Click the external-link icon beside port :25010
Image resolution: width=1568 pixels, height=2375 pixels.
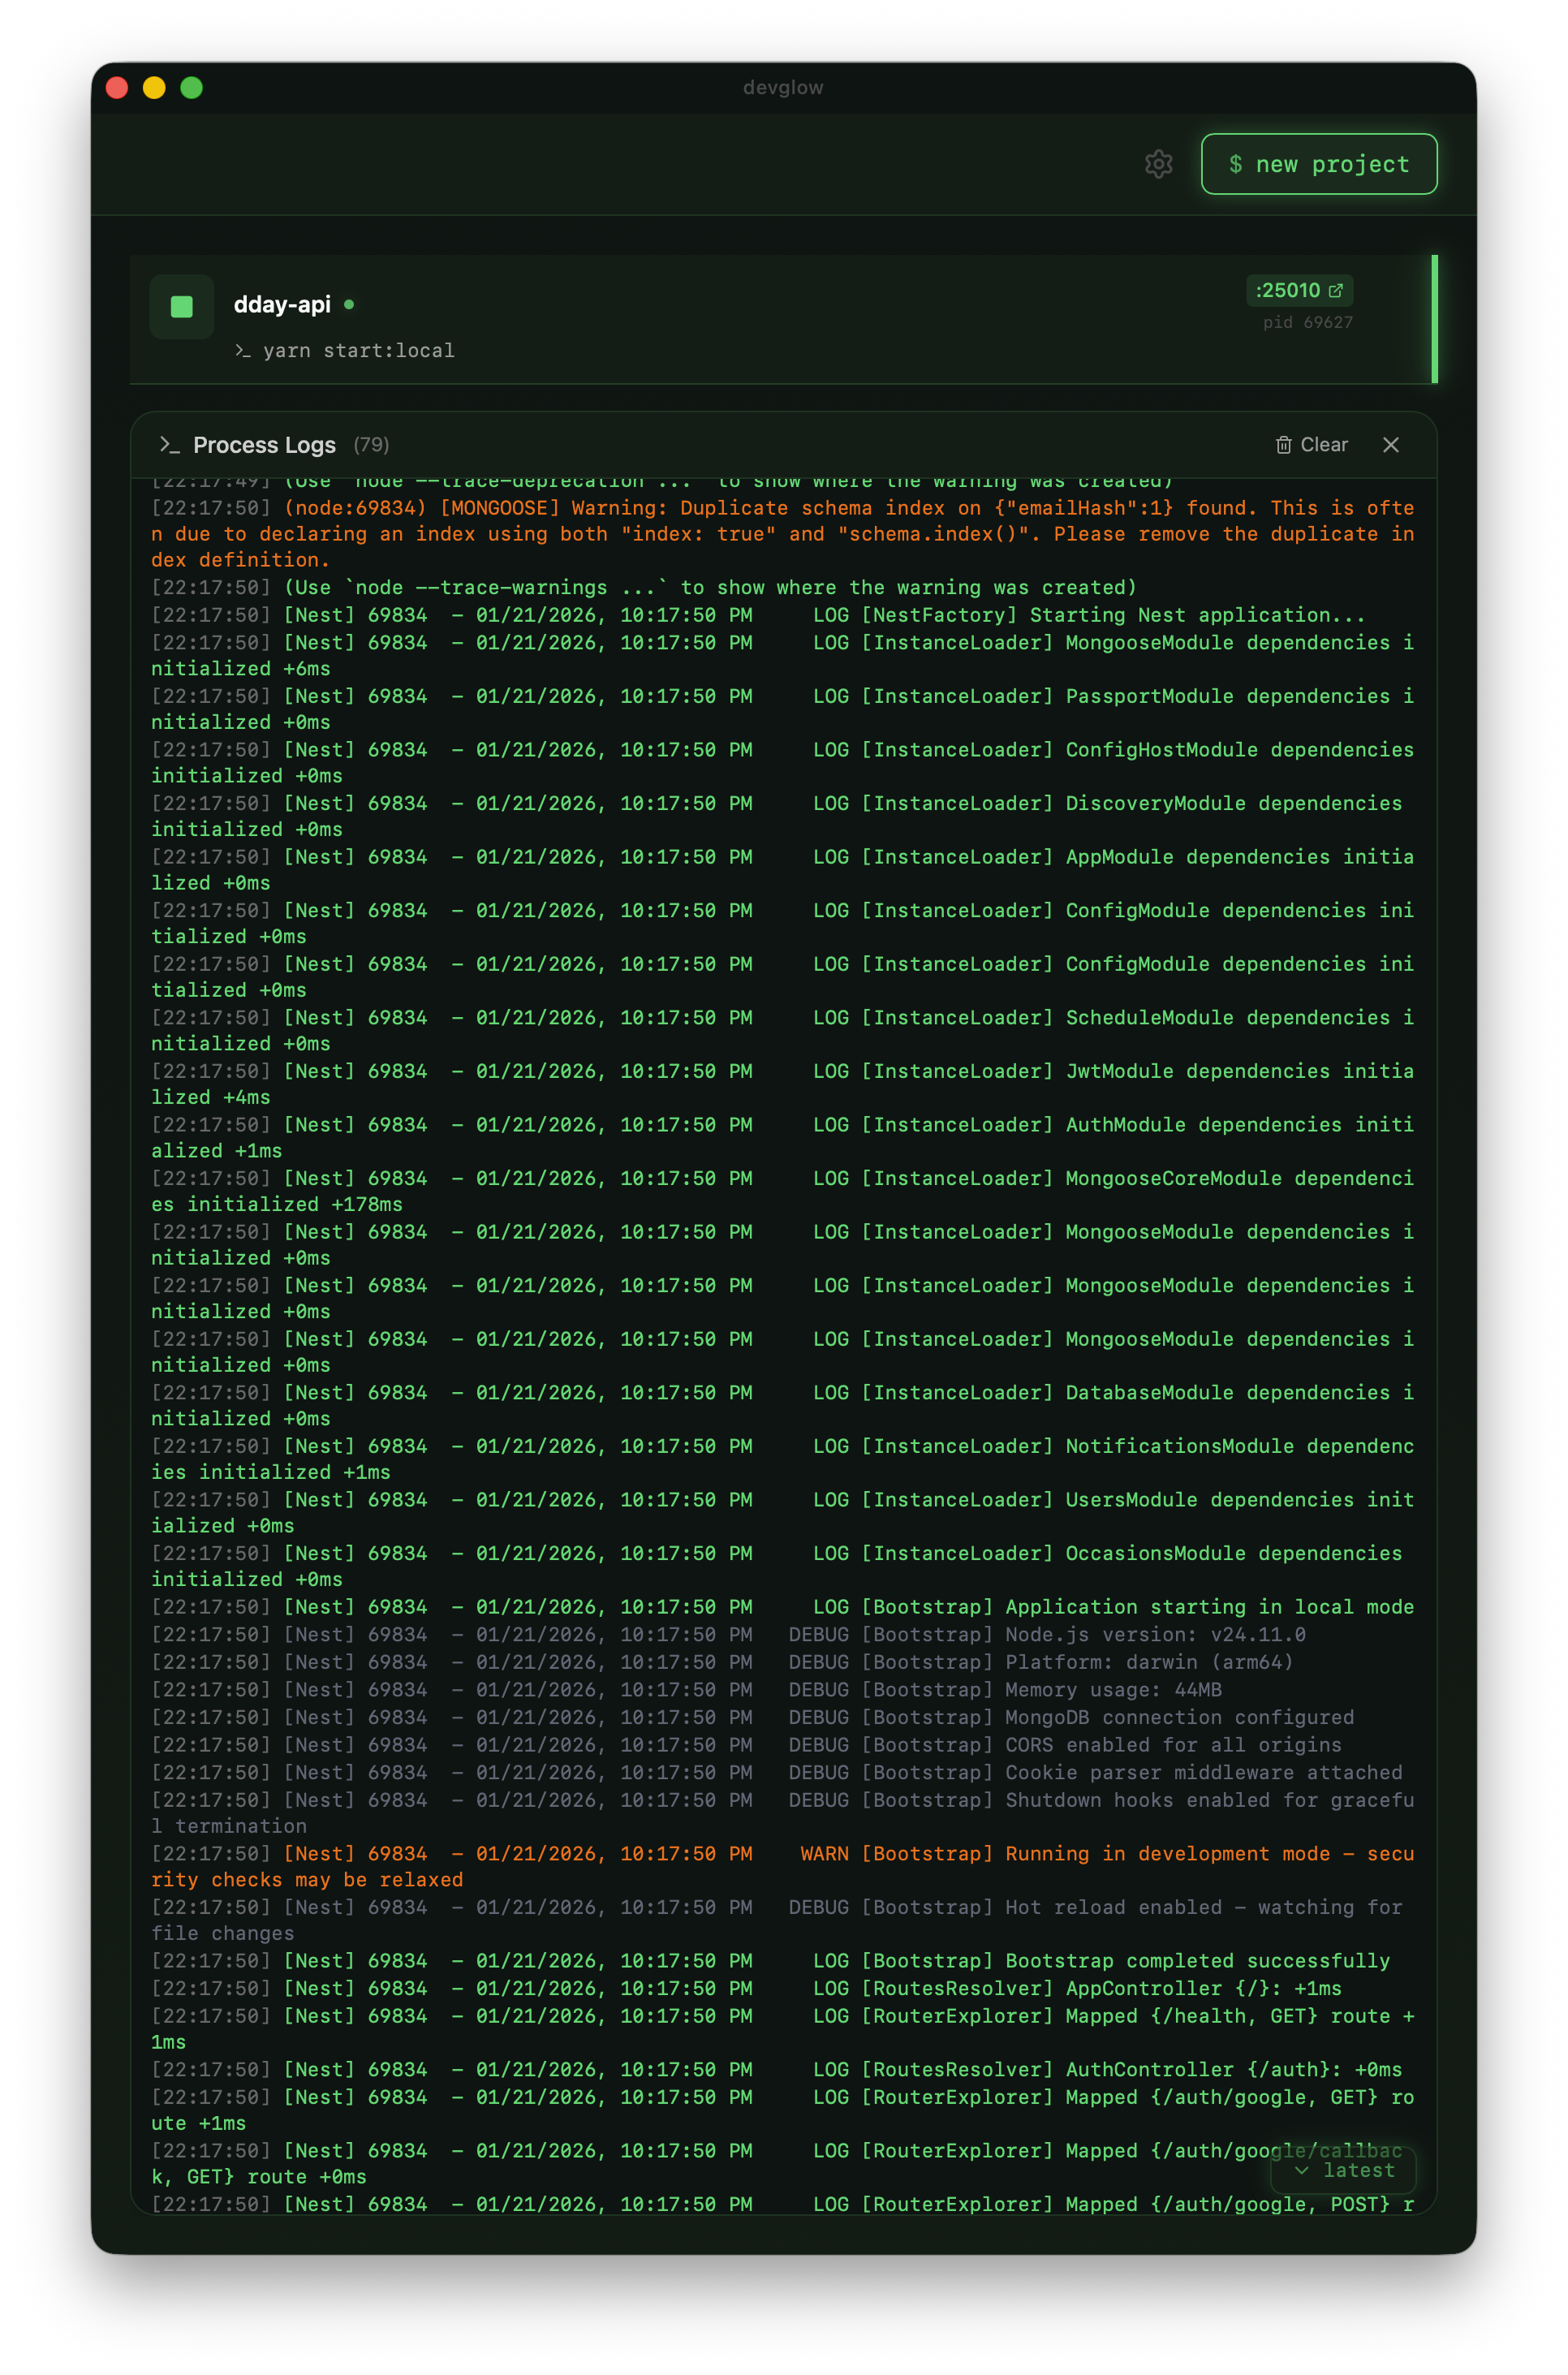click(x=1337, y=291)
